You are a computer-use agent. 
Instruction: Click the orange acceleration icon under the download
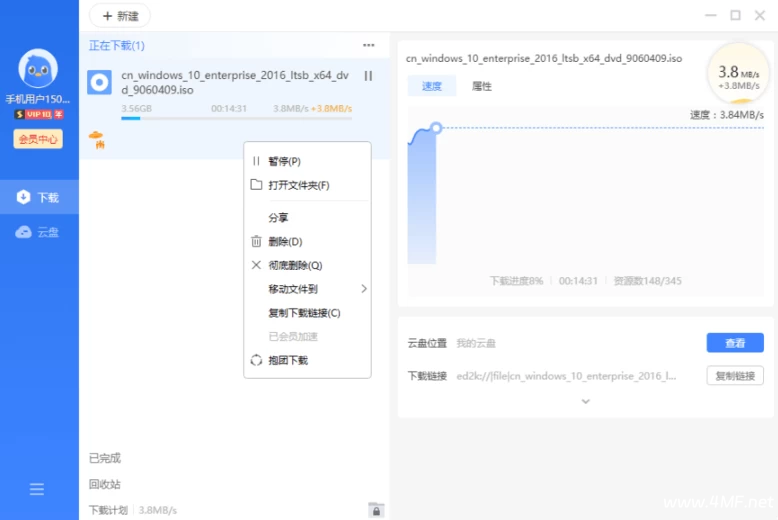(97, 139)
